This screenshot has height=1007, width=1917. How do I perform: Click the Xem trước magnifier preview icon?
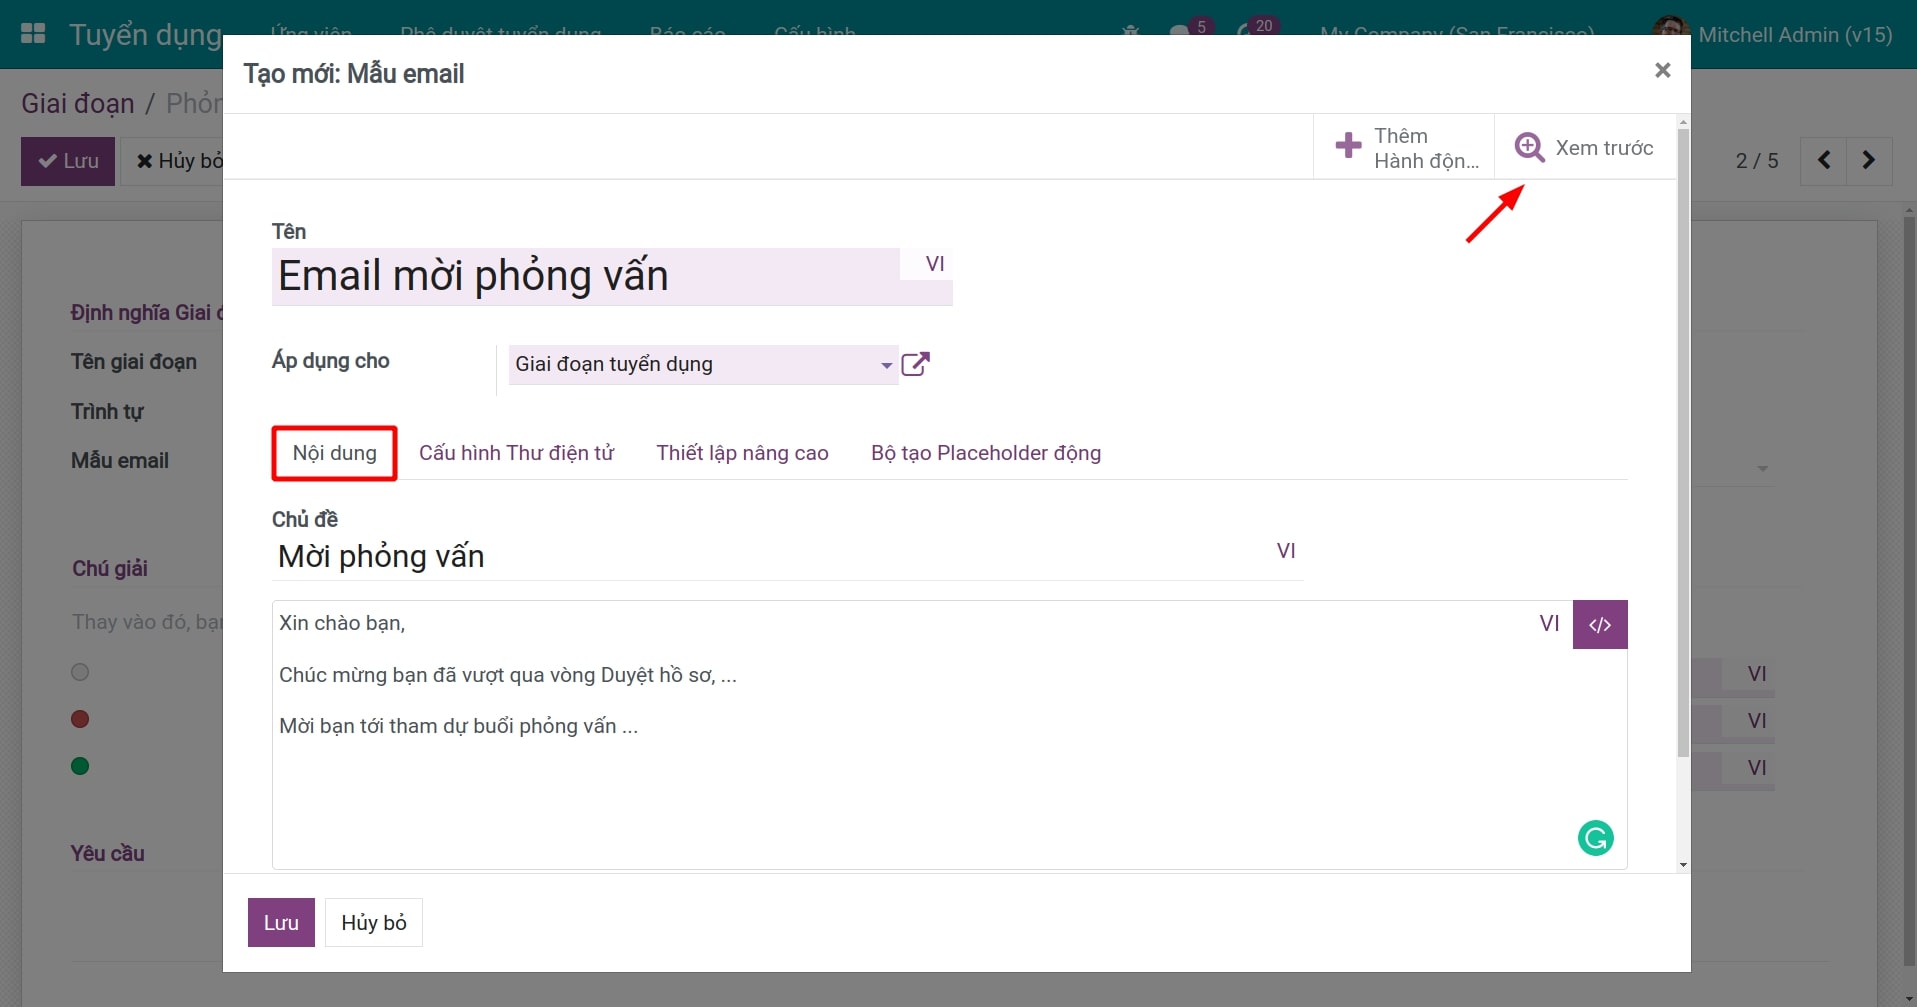point(1530,146)
